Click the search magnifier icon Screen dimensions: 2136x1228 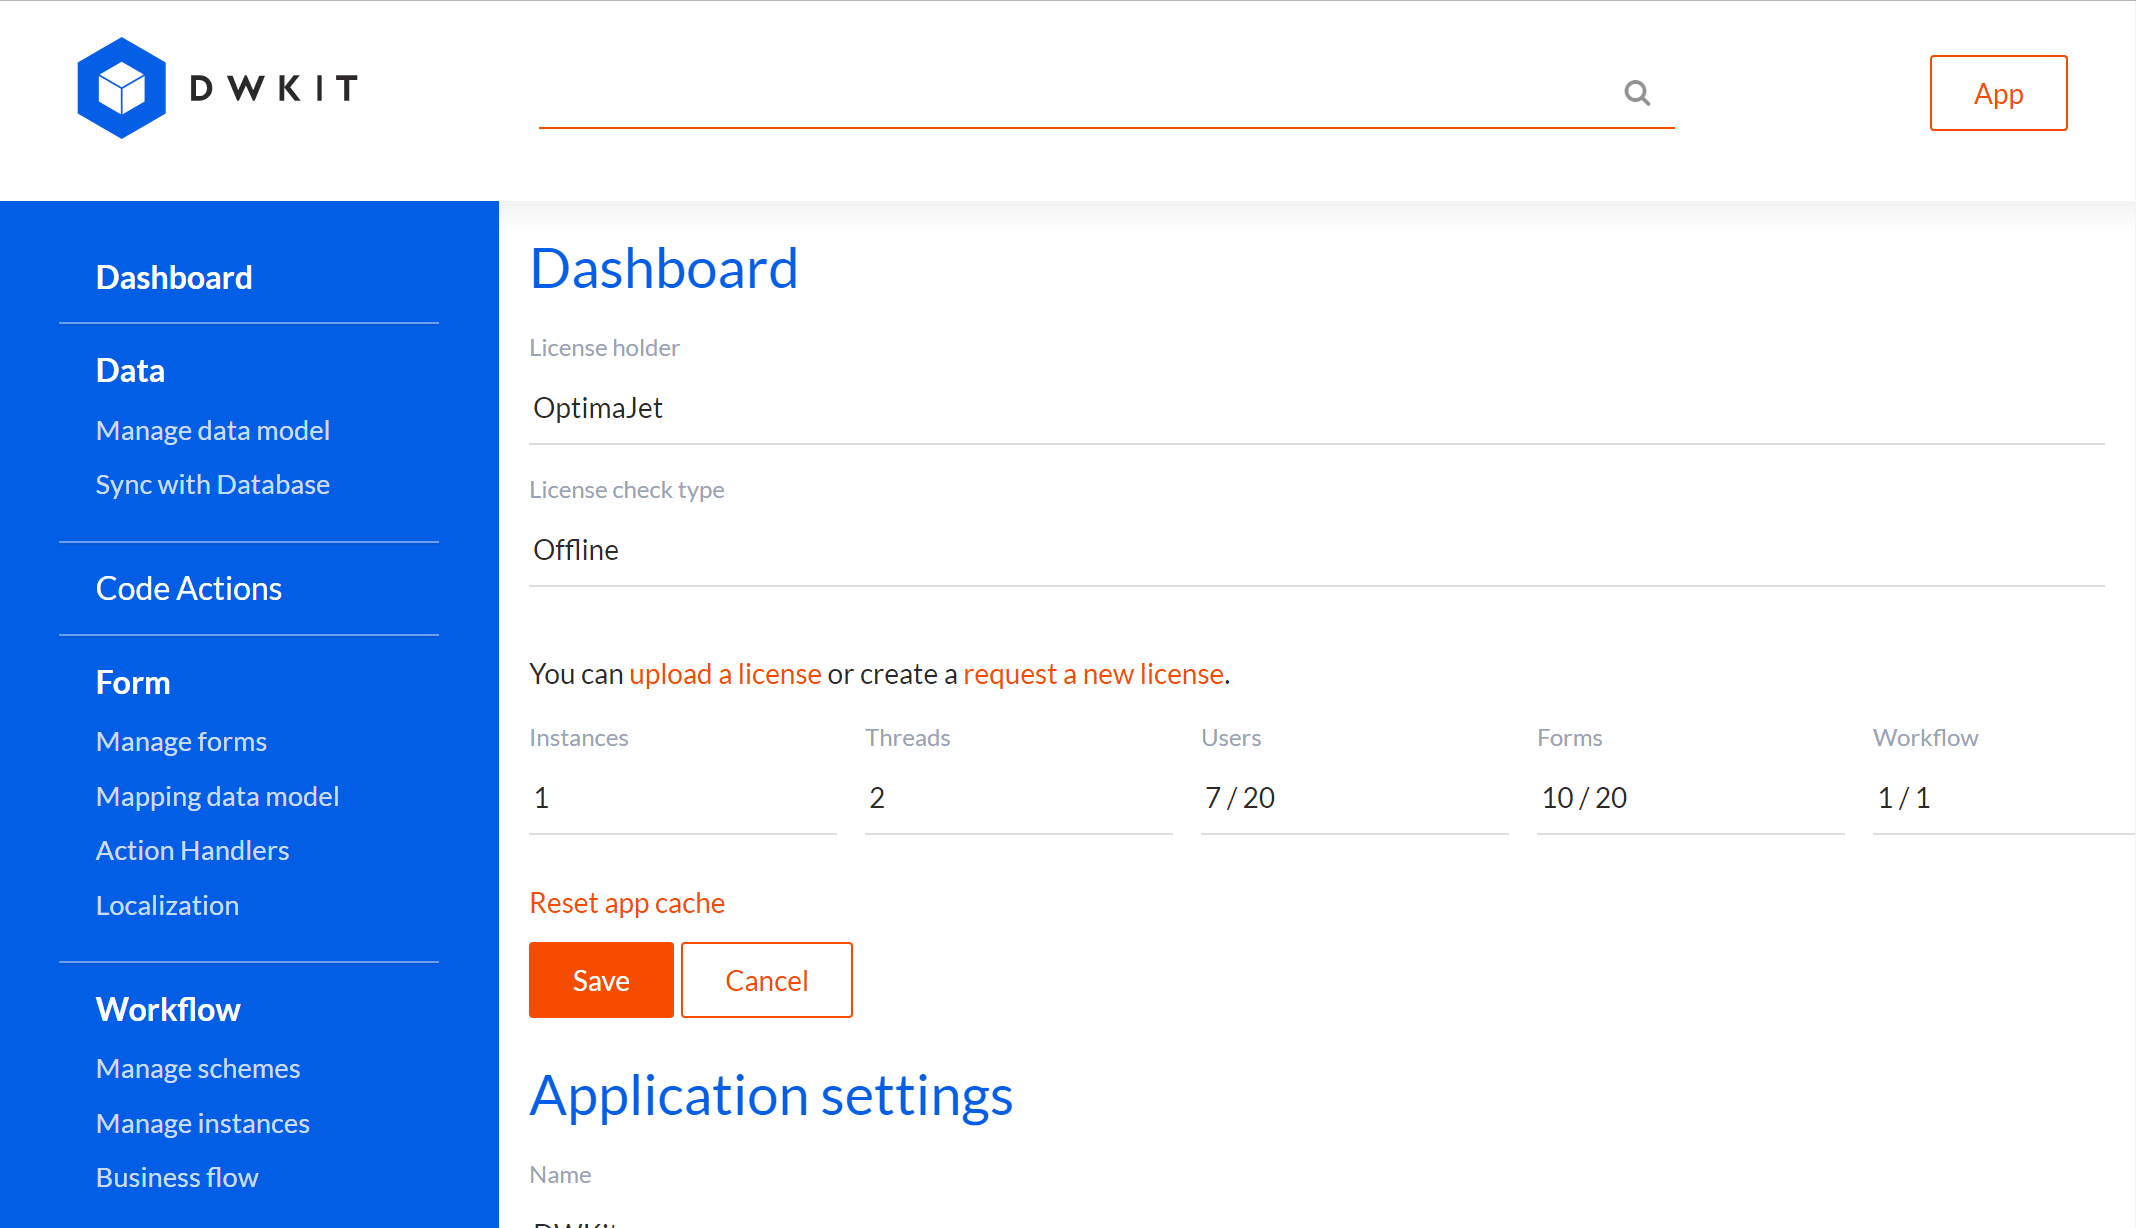coord(1637,93)
